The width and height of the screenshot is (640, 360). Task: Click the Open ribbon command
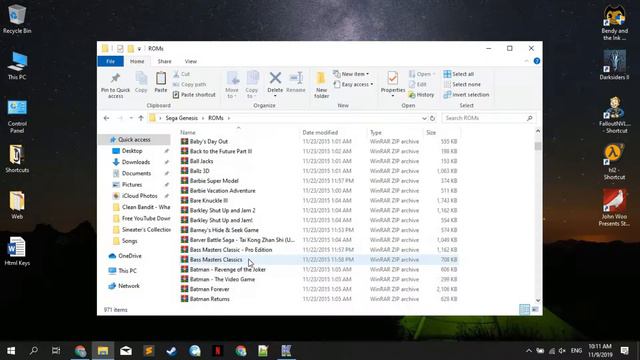(x=422, y=74)
